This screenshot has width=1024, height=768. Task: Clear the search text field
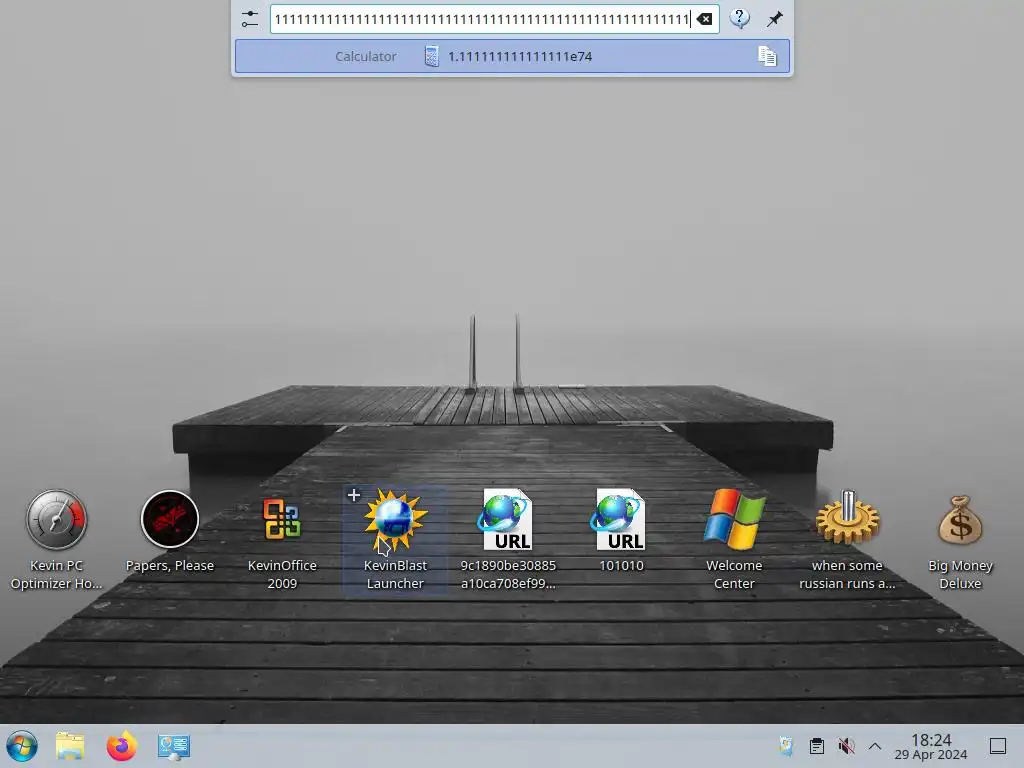point(704,19)
